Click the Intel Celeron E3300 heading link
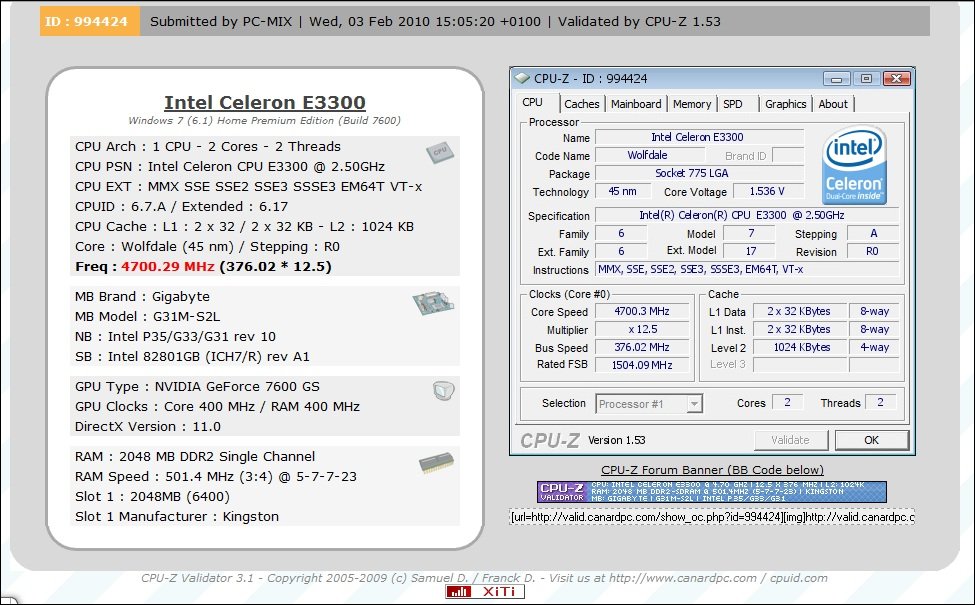 (x=265, y=102)
